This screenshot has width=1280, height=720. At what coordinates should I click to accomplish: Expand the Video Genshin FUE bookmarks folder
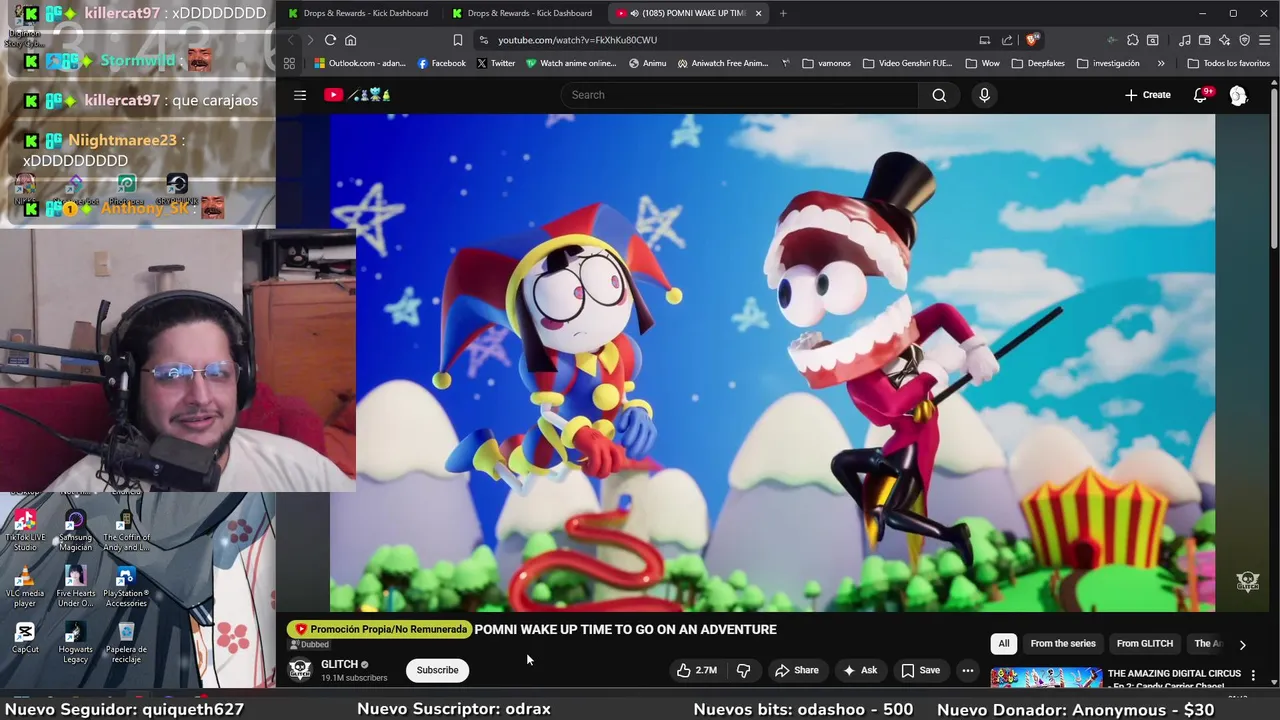(907, 63)
